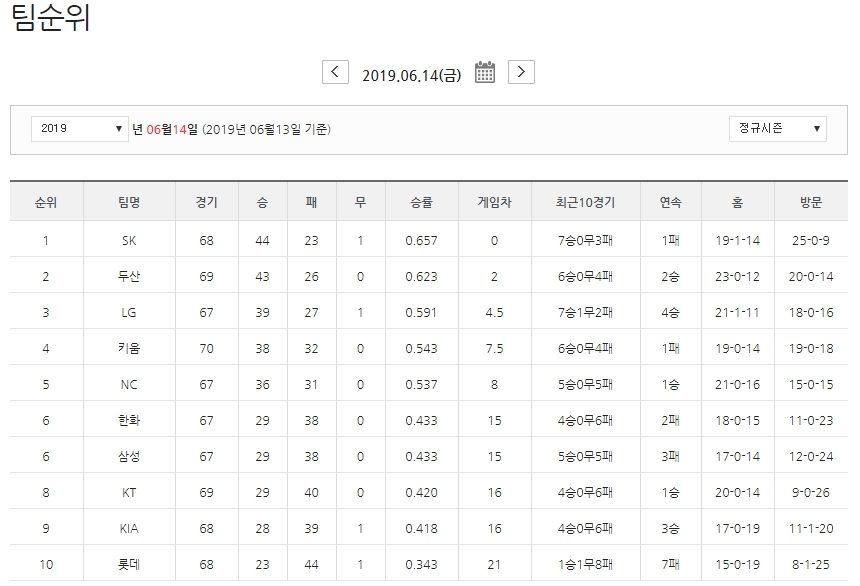
Task: Click the 홈 column header
Action: (x=737, y=202)
